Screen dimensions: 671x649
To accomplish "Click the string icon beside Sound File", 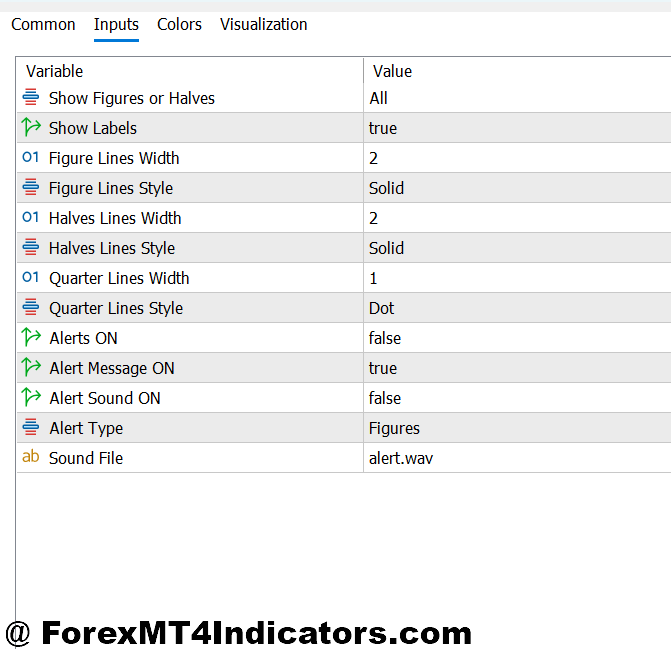I will coord(30,458).
